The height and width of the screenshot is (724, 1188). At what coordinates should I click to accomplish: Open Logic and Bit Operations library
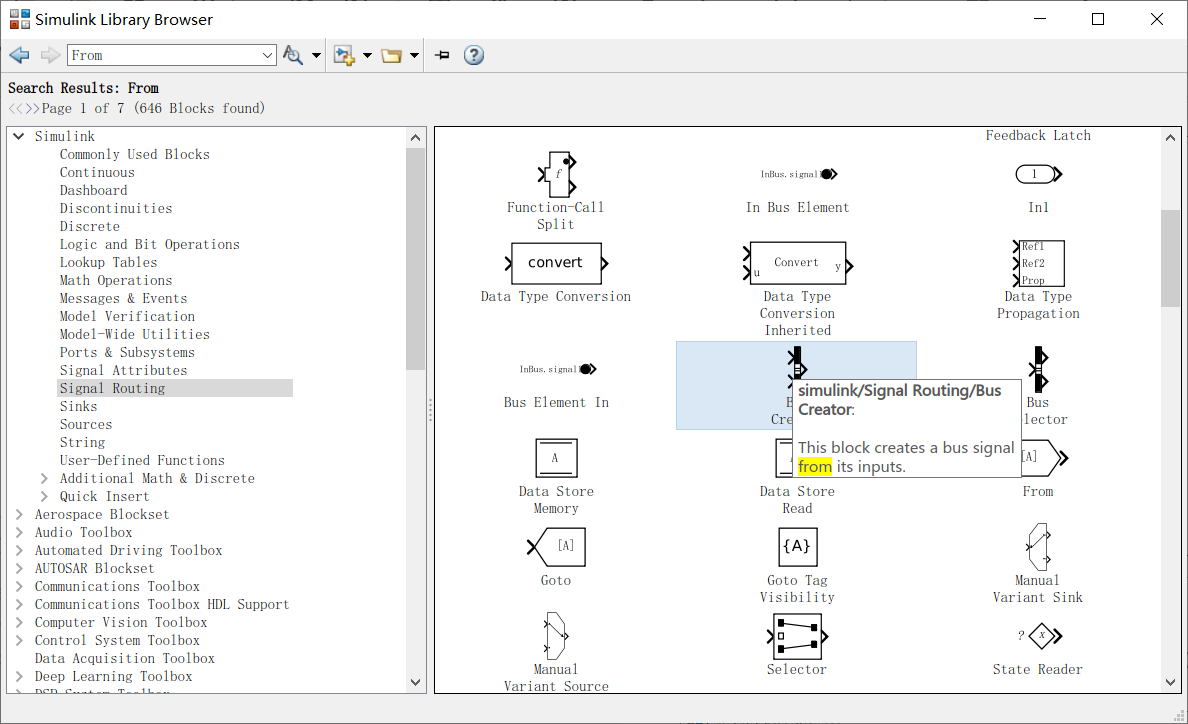click(x=150, y=245)
